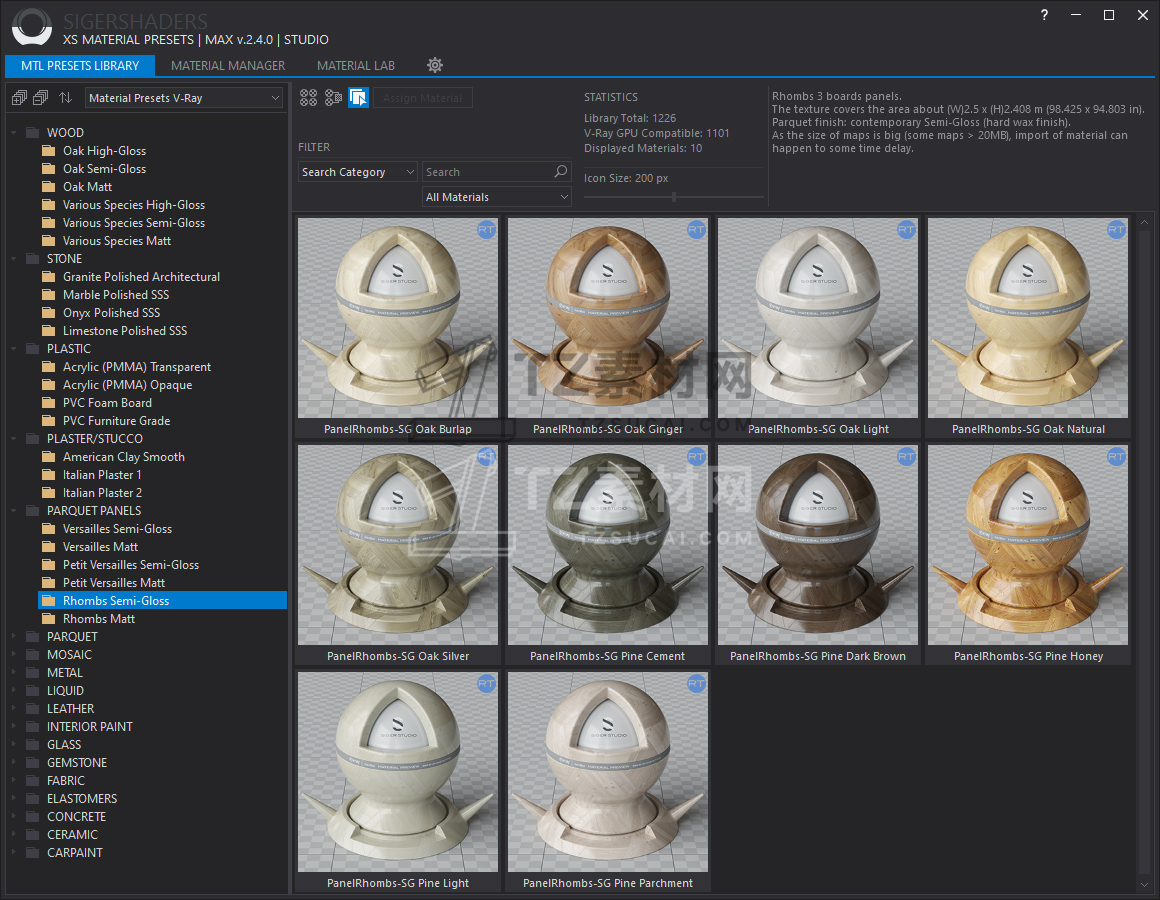1160x900 pixels.
Task: Click the question mark help icon
Action: coord(1044,15)
